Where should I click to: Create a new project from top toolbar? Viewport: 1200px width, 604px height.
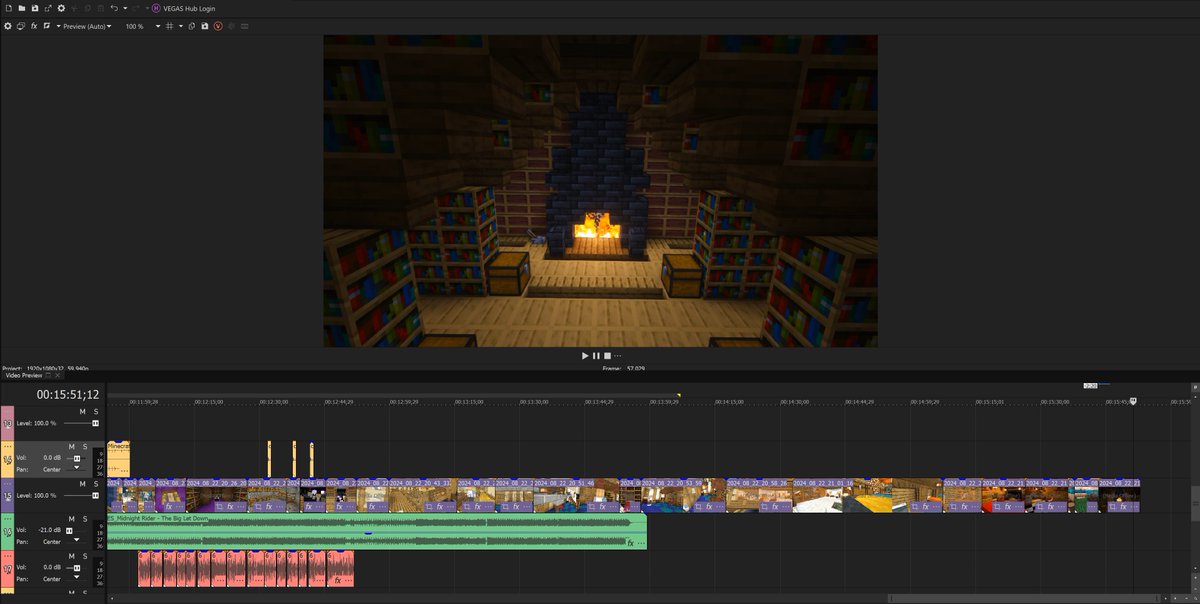point(9,8)
